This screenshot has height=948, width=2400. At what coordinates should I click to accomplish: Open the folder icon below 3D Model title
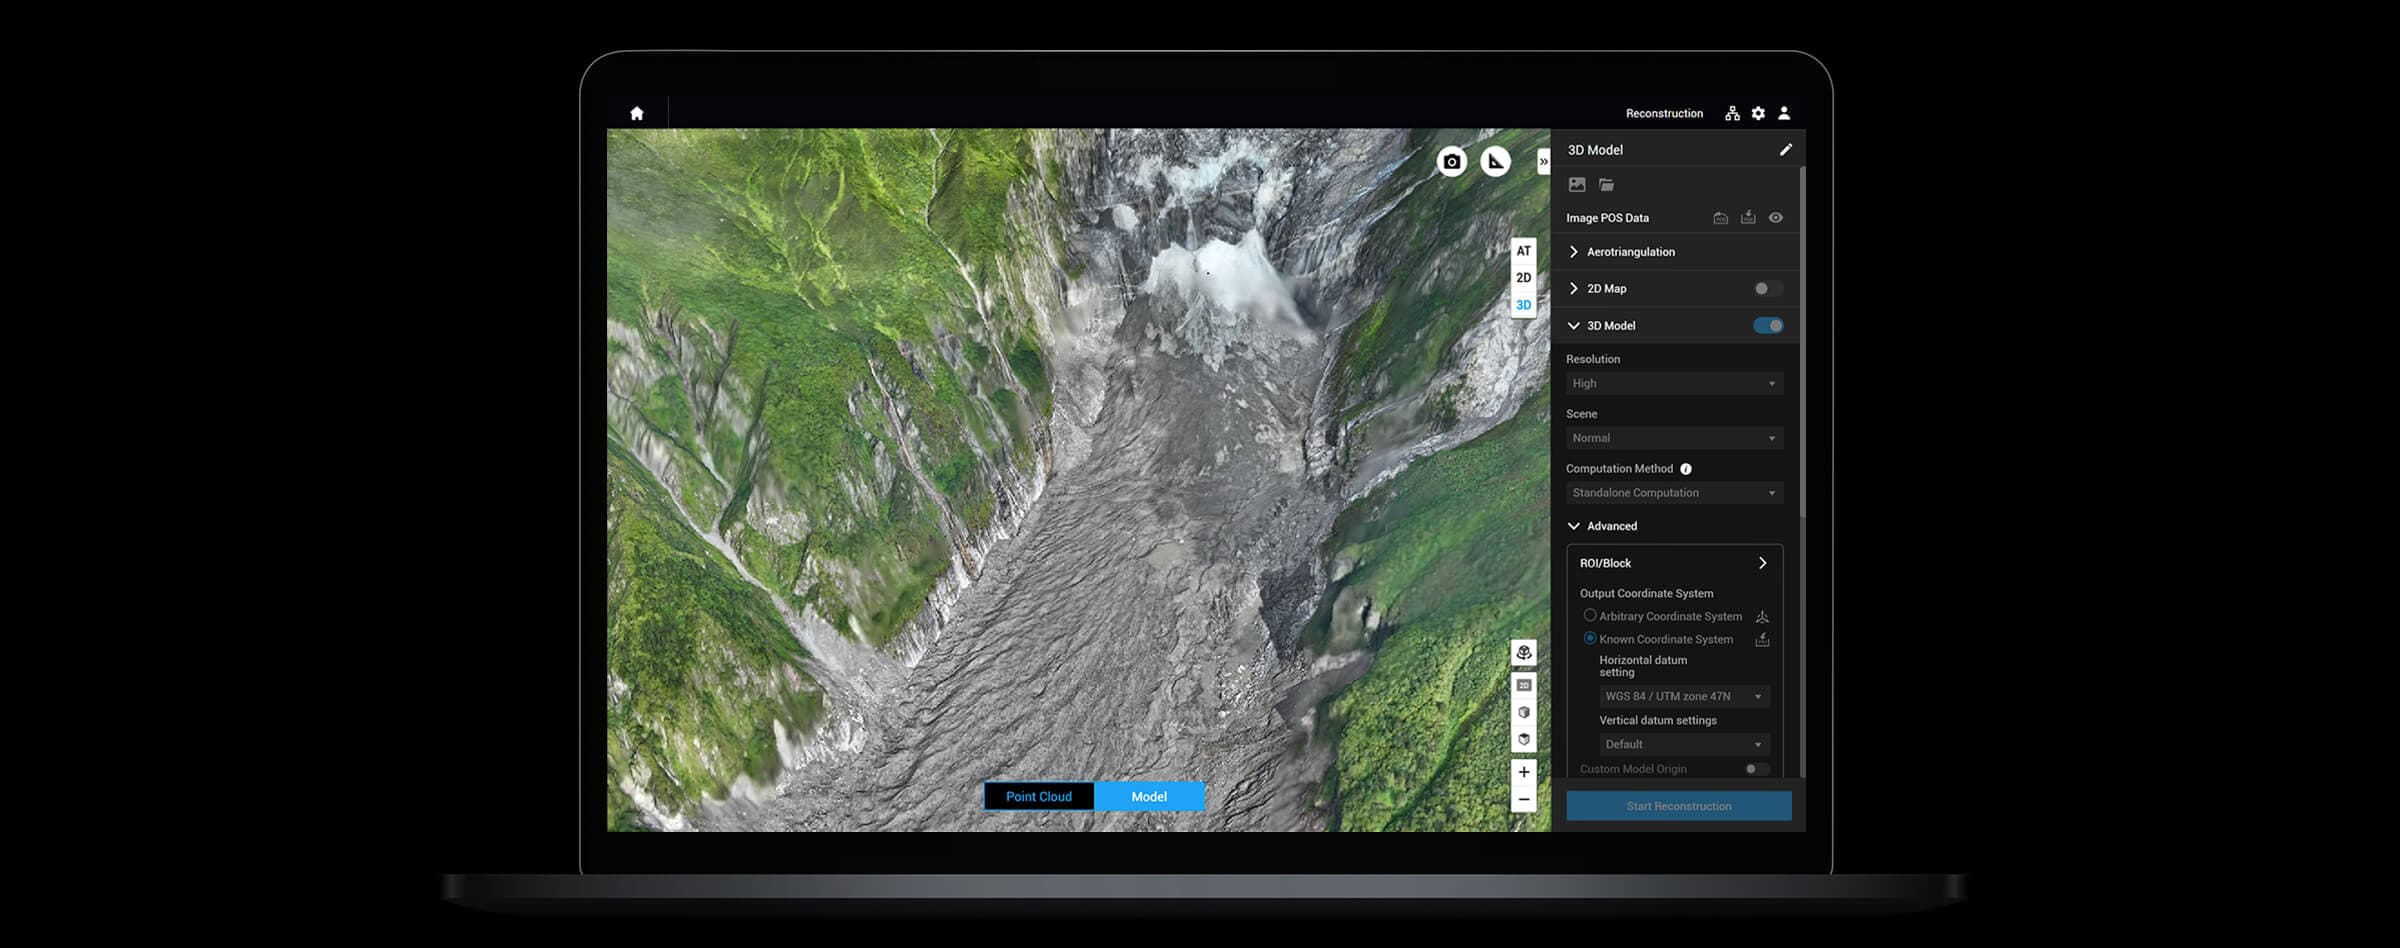pos(1606,185)
